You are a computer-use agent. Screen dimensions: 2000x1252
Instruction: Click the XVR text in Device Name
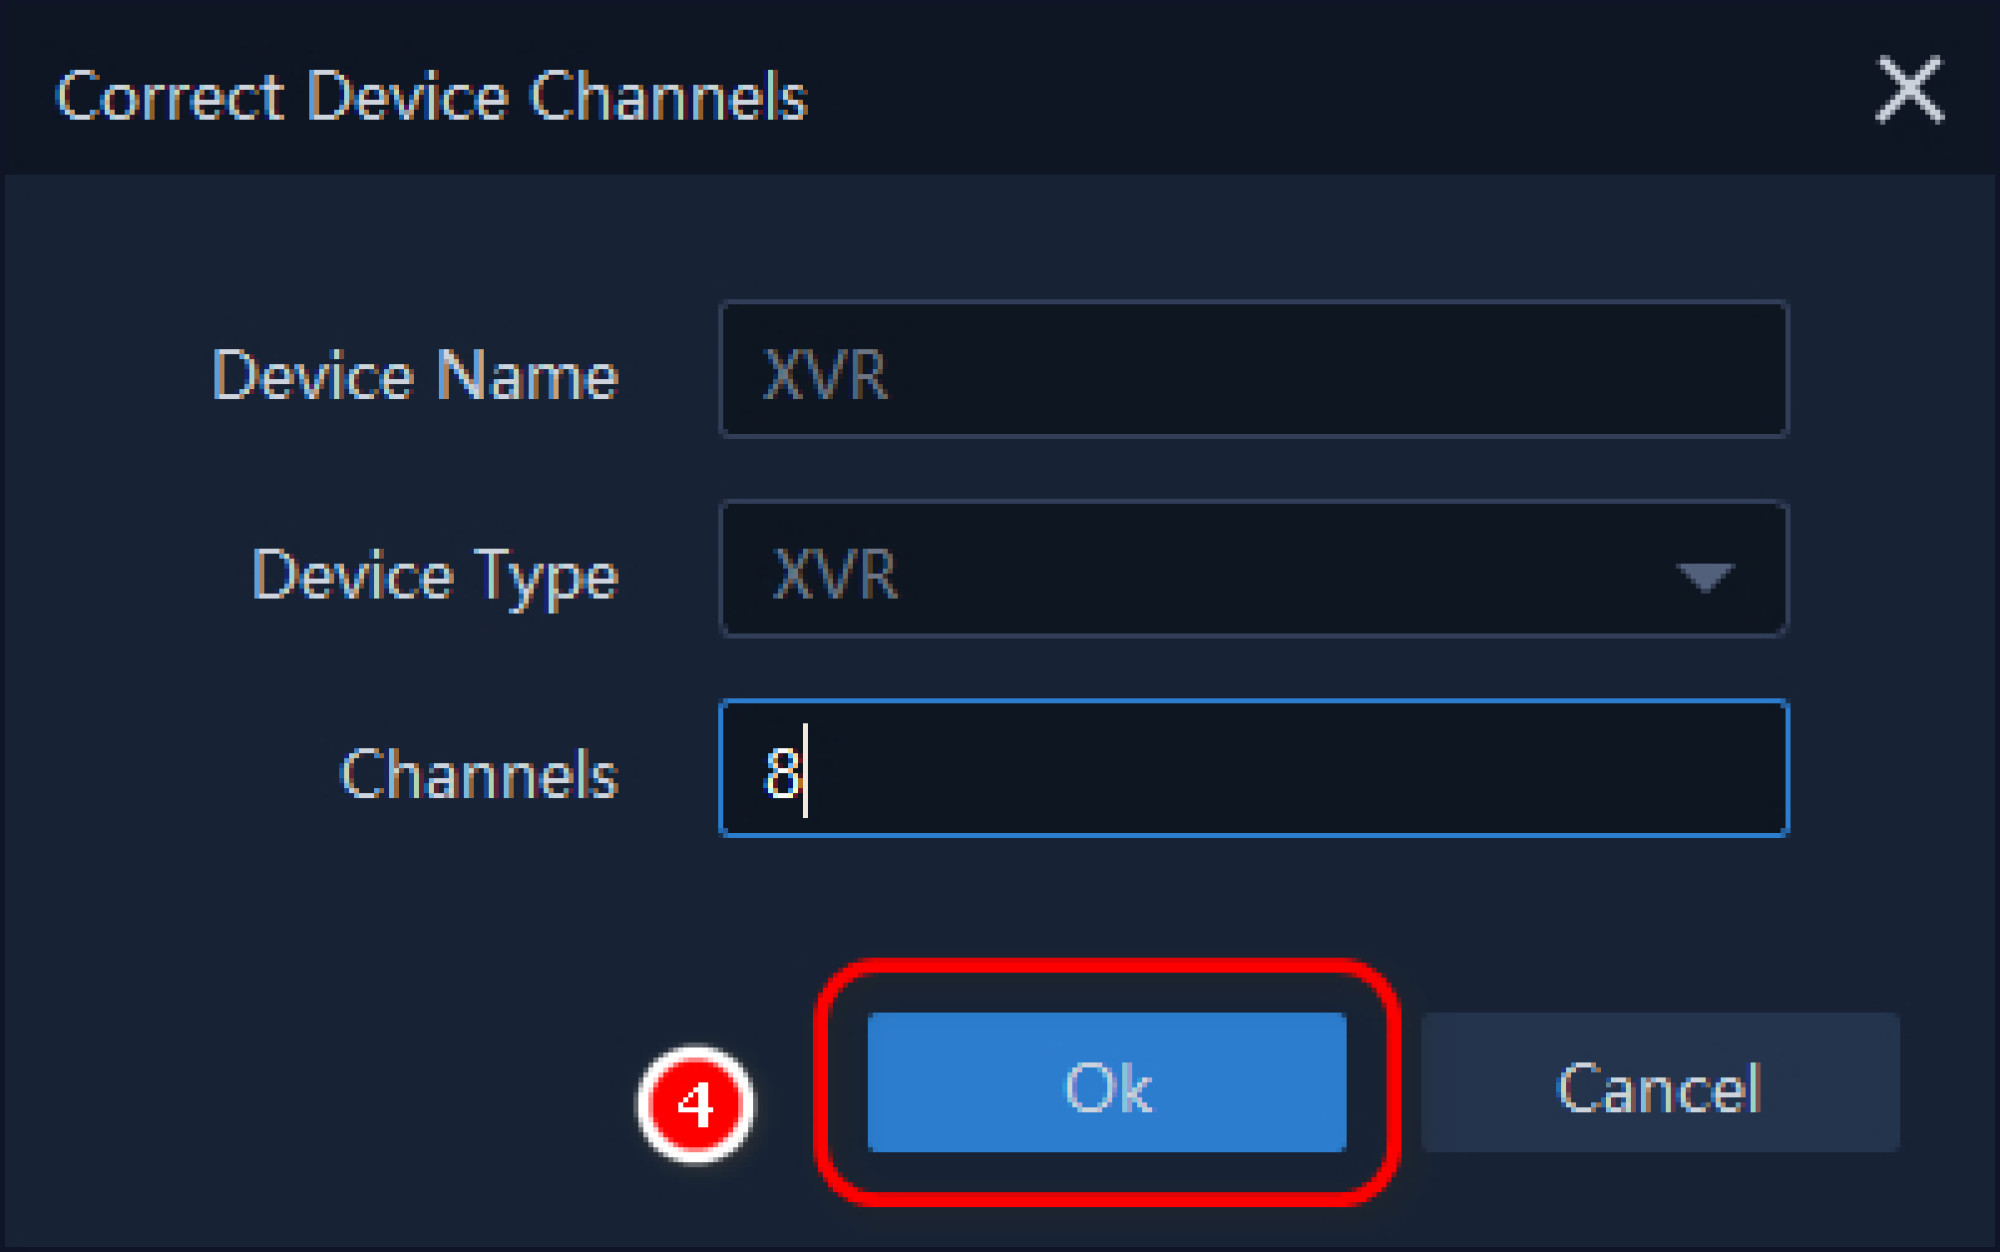pyautogui.click(x=825, y=375)
